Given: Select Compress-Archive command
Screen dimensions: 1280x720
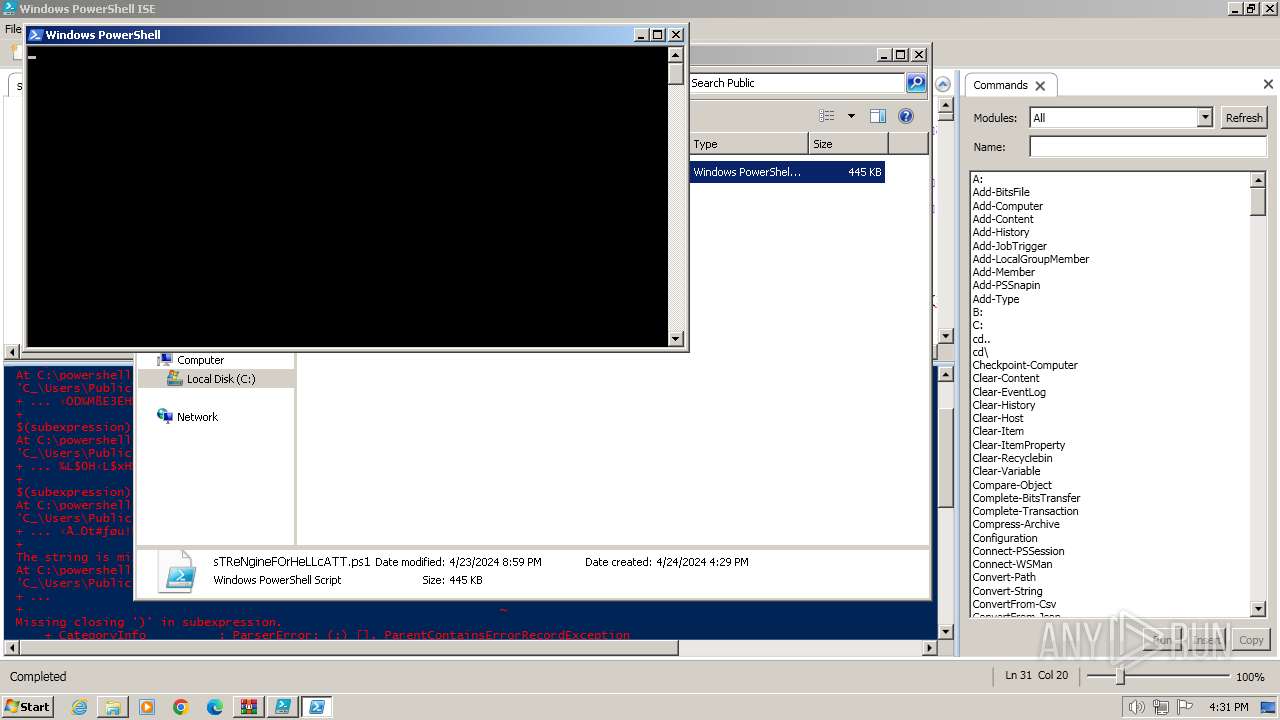Looking at the screenshot, I should (1016, 524).
